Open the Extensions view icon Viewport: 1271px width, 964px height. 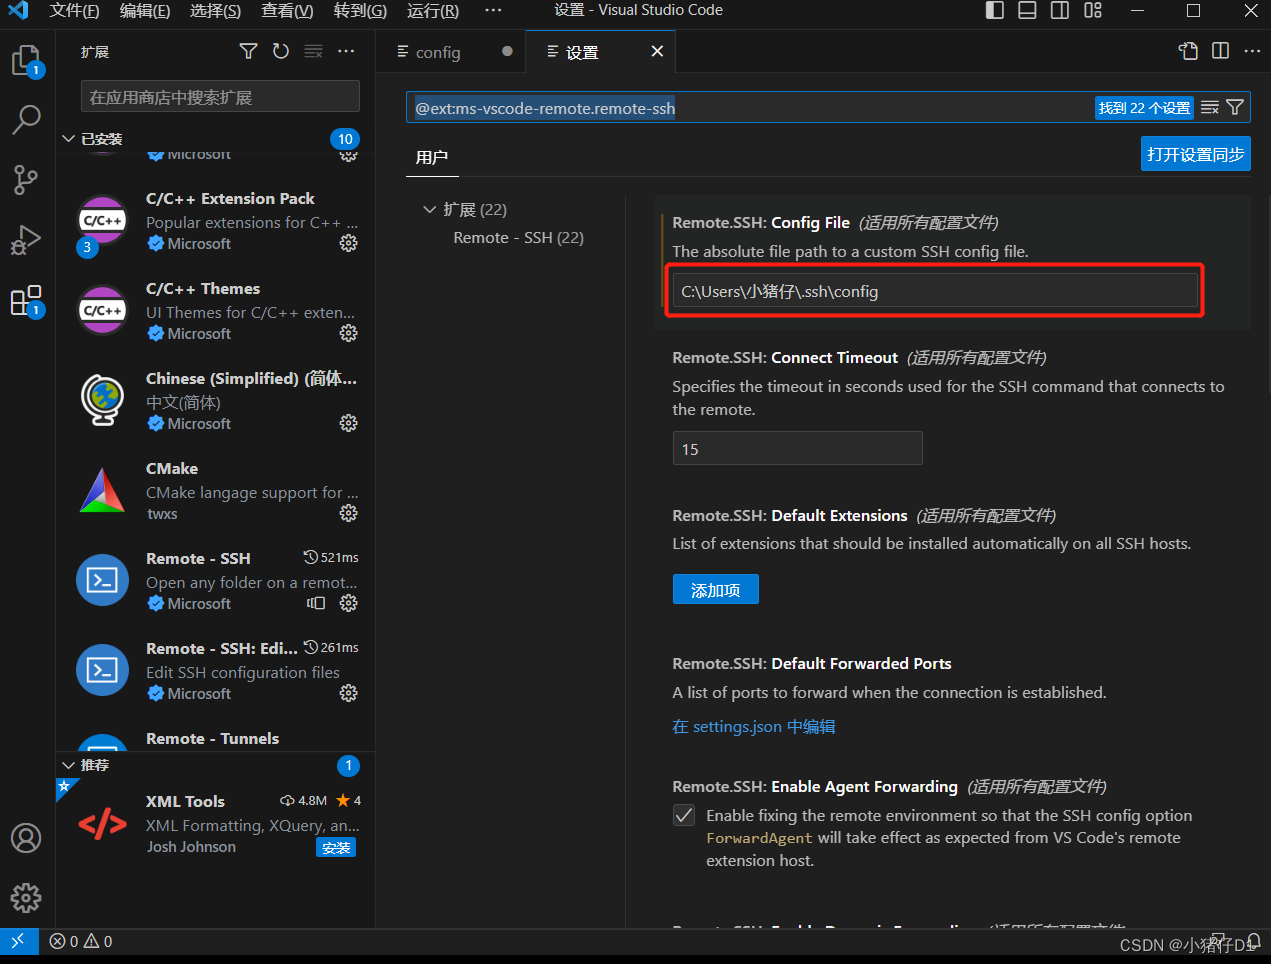tap(26, 300)
